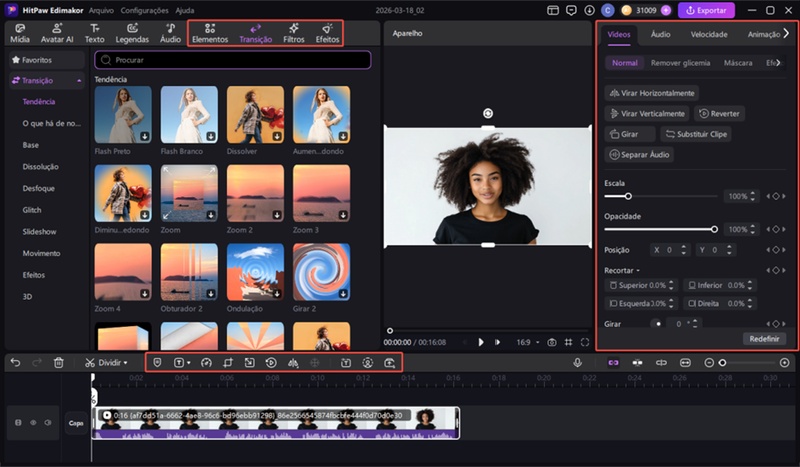
Task: Click the undo arrow in timeline toolbar
Action: click(x=15, y=362)
